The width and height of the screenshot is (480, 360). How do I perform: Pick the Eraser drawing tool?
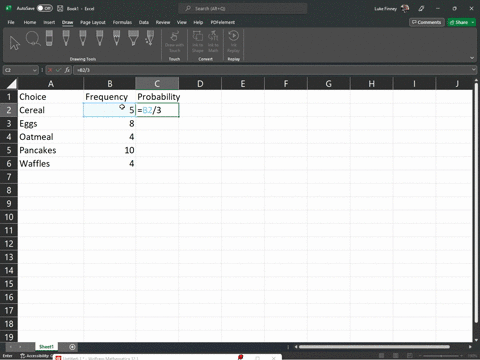tap(49, 38)
